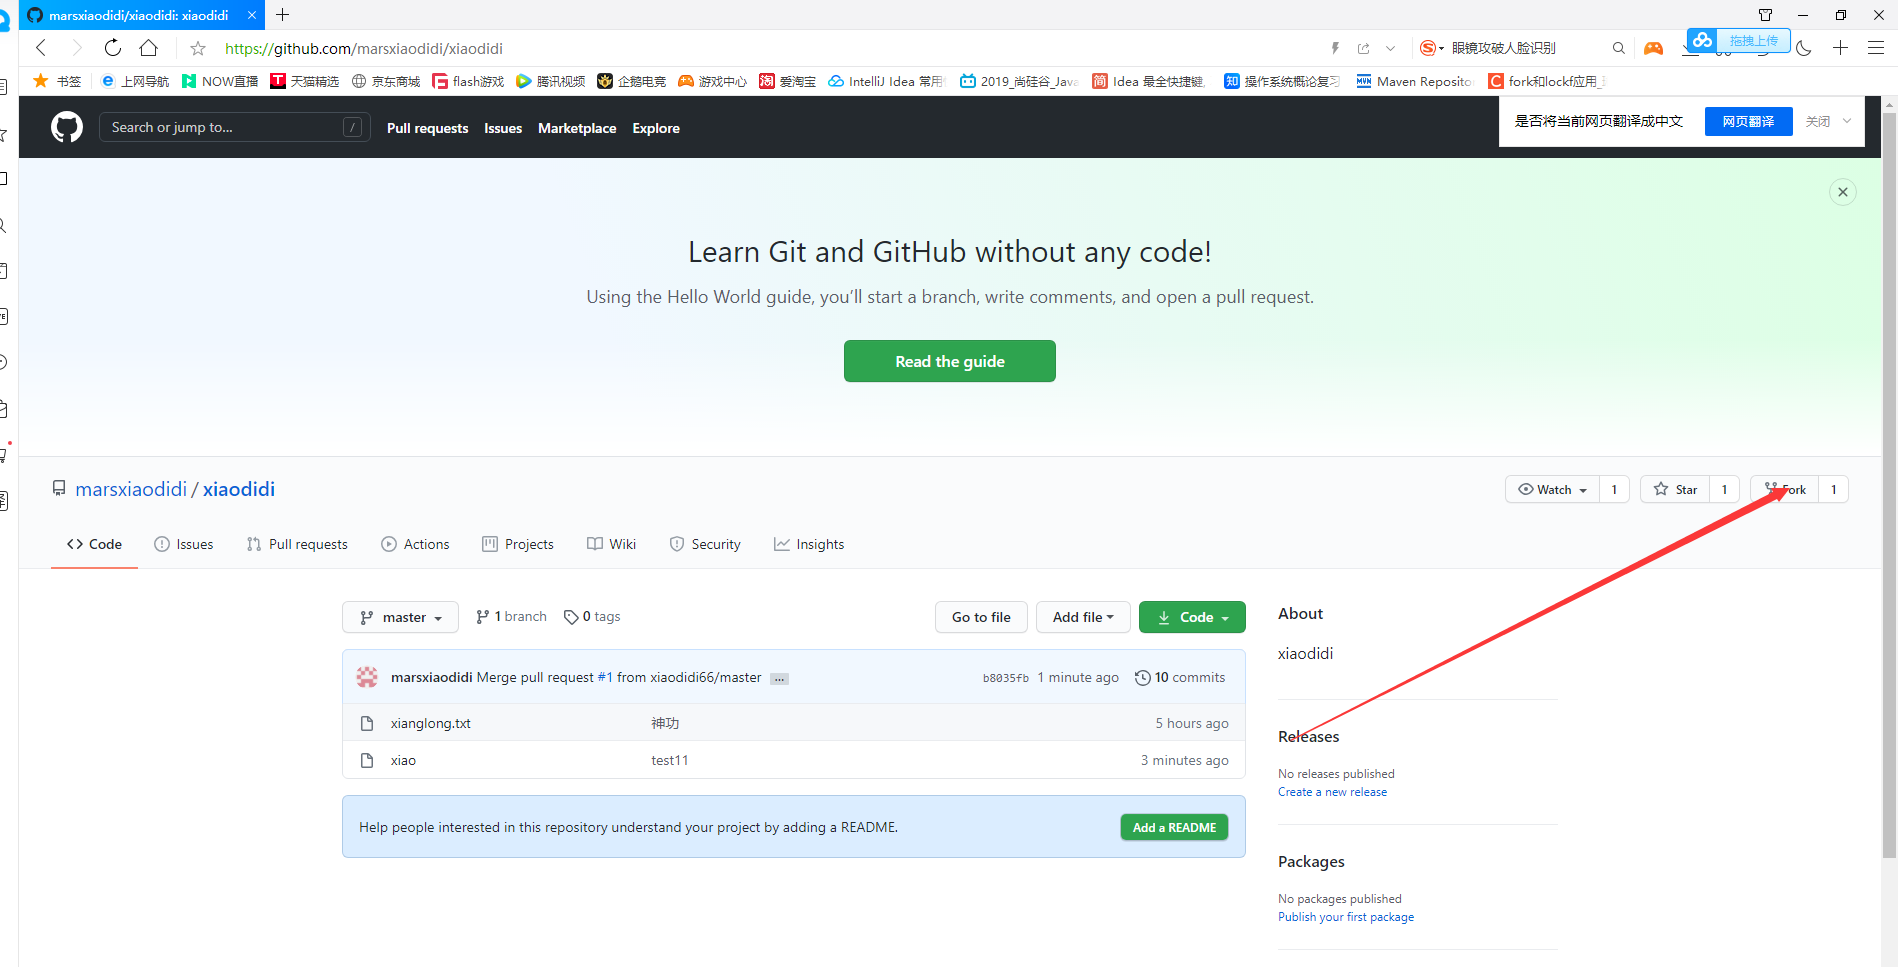Screen dimensions: 1898x967
Task: Click marsxiaodidi avatar in commit row
Action: [x=367, y=677]
